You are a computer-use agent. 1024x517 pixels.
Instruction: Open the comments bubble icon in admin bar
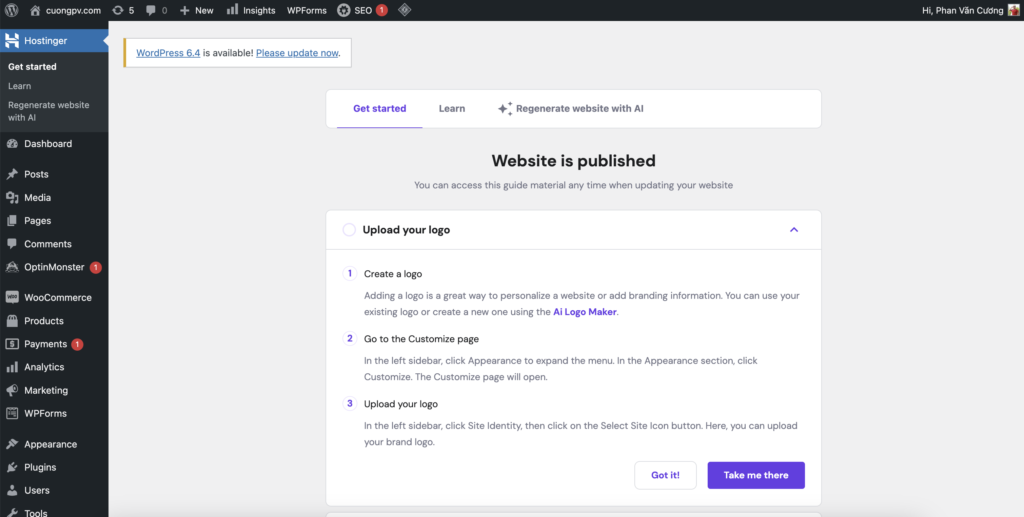point(151,10)
